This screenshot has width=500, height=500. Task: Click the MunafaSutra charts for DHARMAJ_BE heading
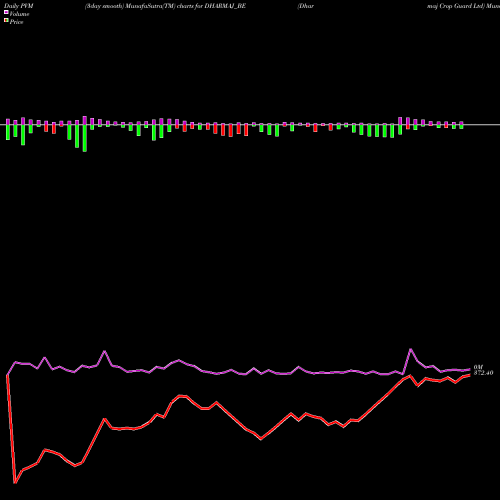[165, 6]
